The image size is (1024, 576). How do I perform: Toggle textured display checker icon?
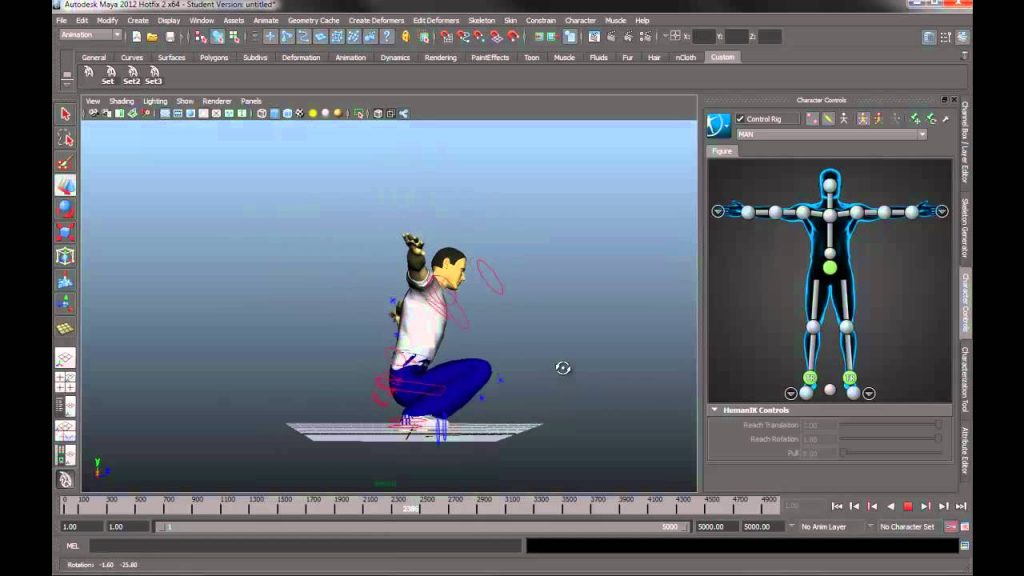[x=300, y=114]
